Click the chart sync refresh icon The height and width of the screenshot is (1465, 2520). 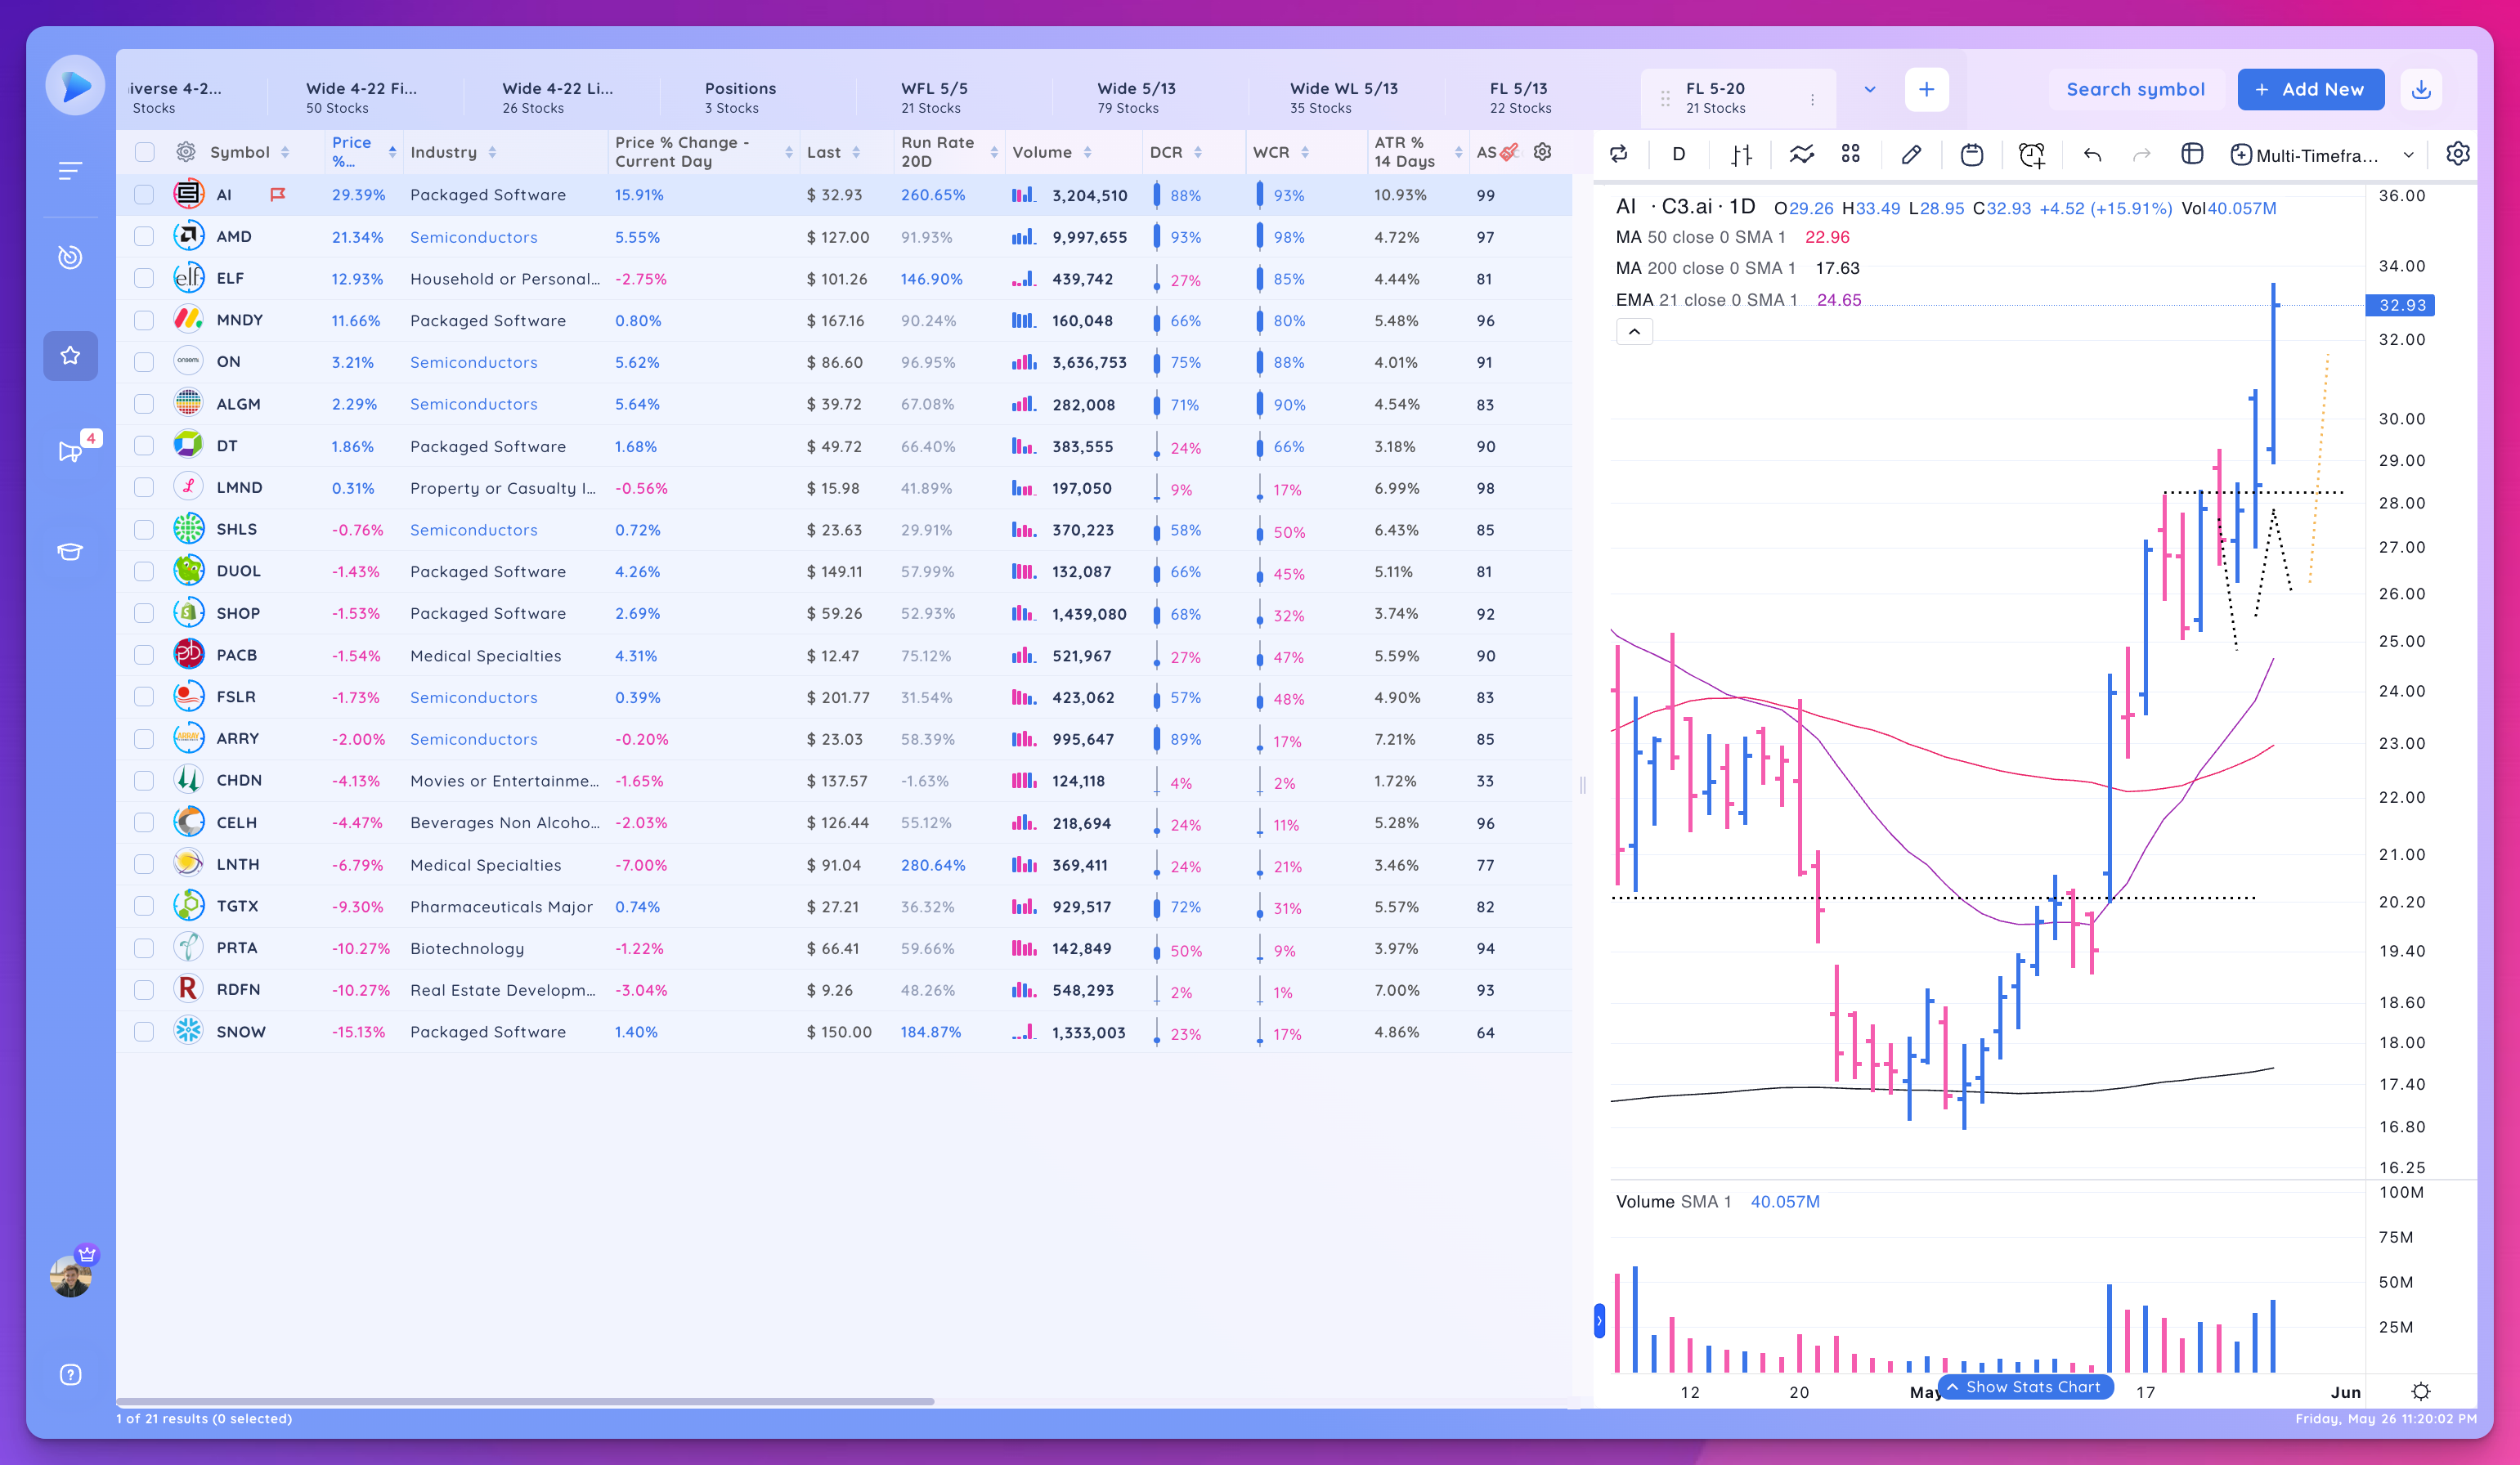(1619, 154)
